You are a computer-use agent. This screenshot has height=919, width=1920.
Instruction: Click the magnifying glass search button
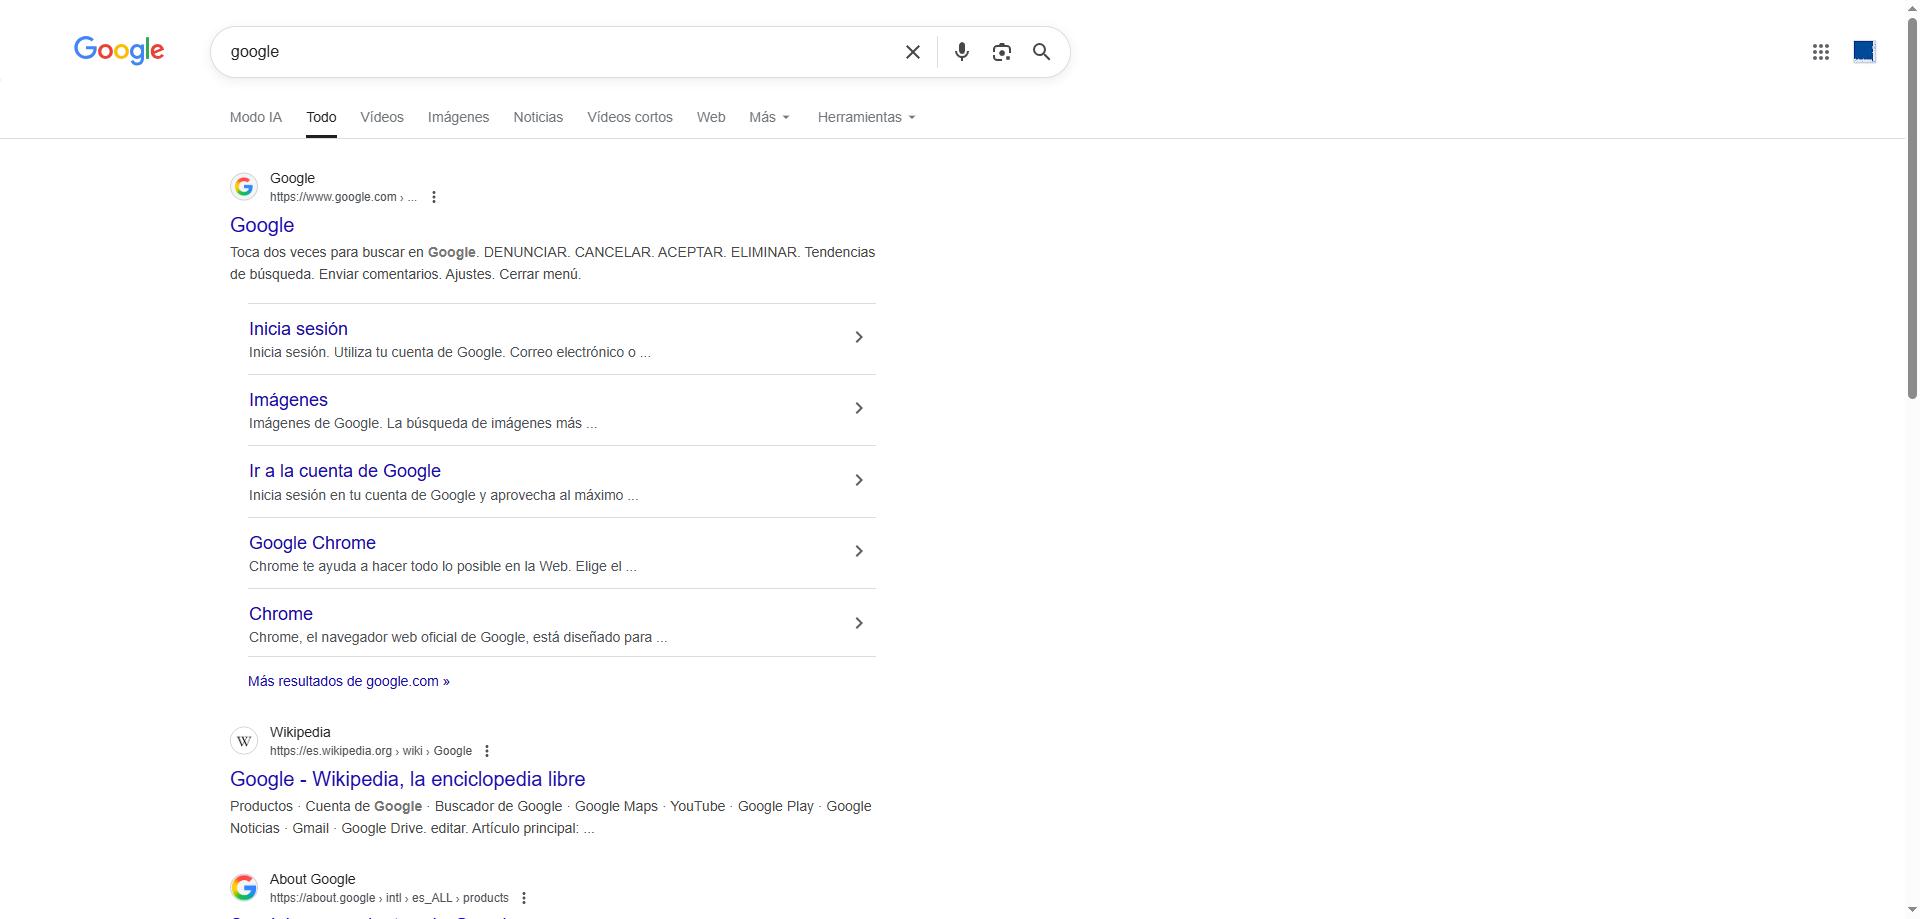tap(1041, 52)
